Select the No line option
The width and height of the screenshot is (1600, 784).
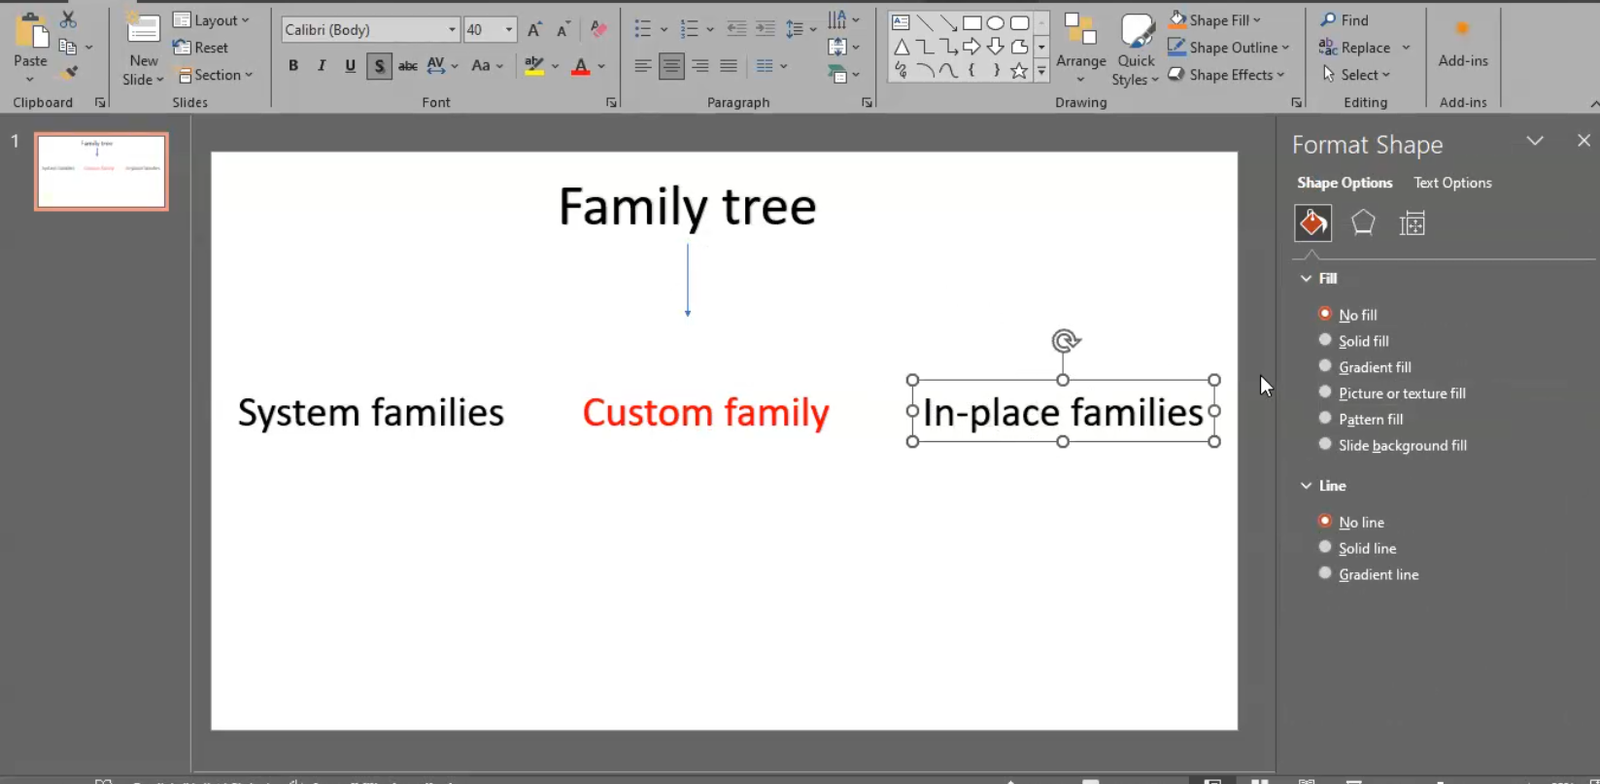click(x=1351, y=522)
